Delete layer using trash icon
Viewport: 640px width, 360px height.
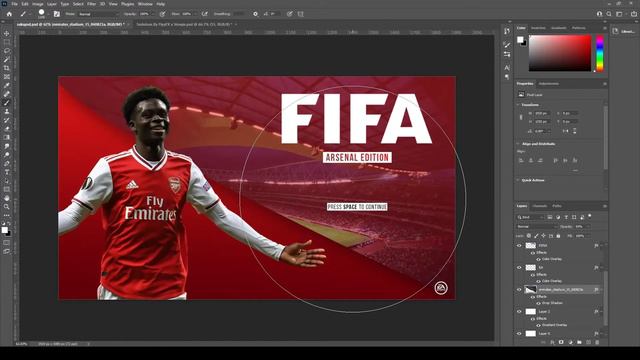pyautogui.click(x=597, y=342)
